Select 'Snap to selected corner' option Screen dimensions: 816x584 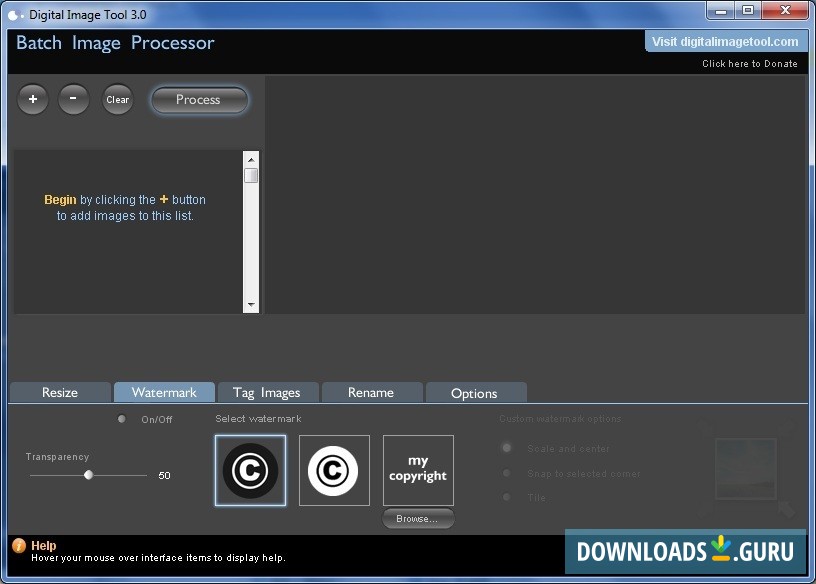(x=506, y=473)
